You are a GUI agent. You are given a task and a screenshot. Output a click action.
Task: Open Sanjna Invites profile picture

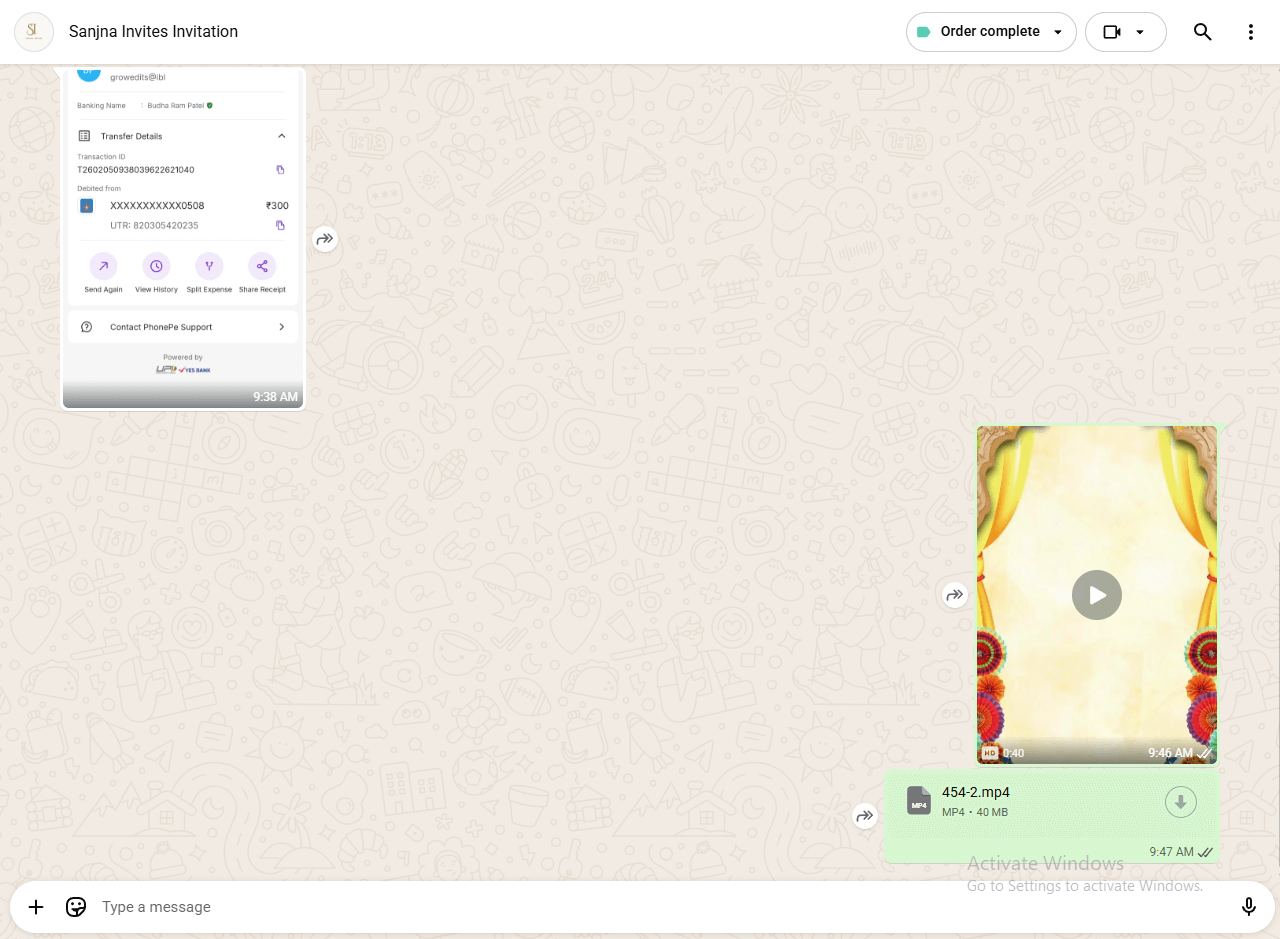point(34,32)
